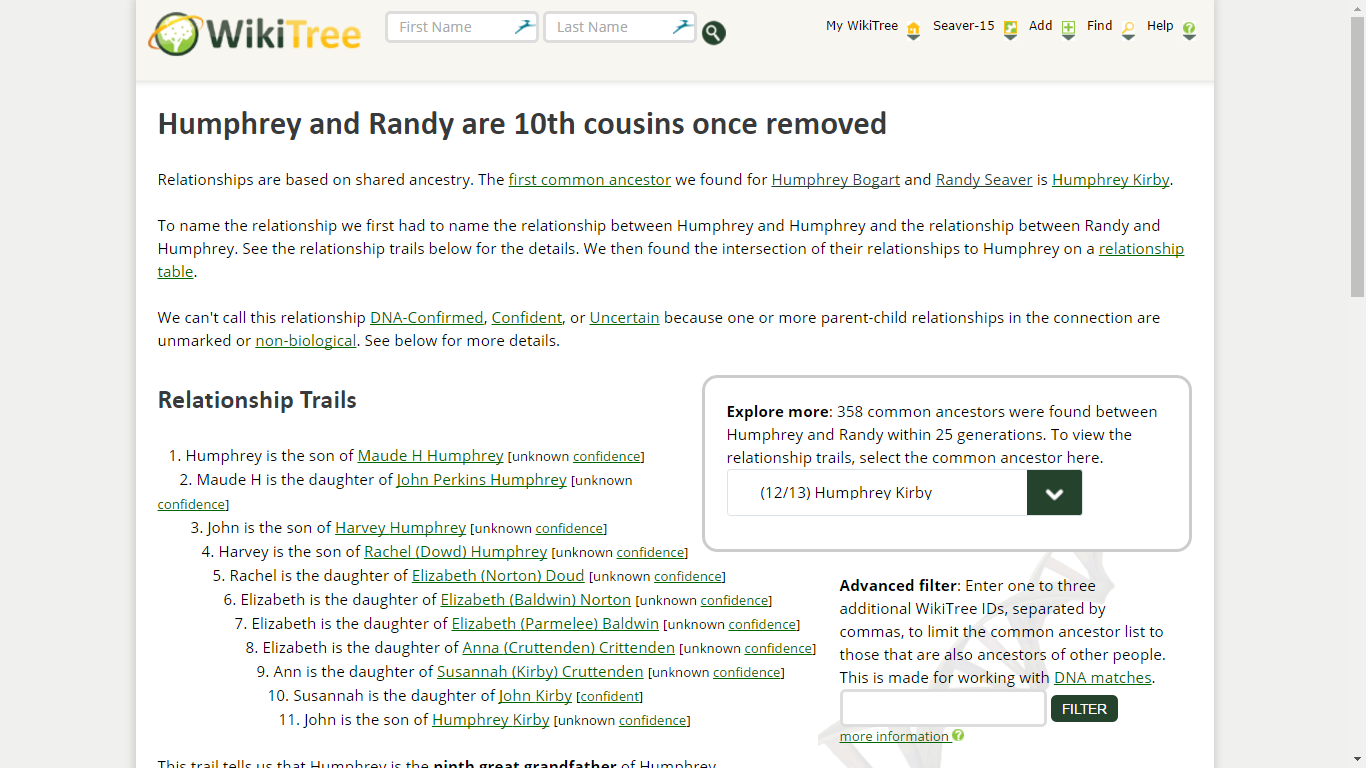This screenshot has height=768, width=1366.
Task: Click confidence link beside Elizabeth (Baldwin) Norton
Action: click(x=734, y=601)
